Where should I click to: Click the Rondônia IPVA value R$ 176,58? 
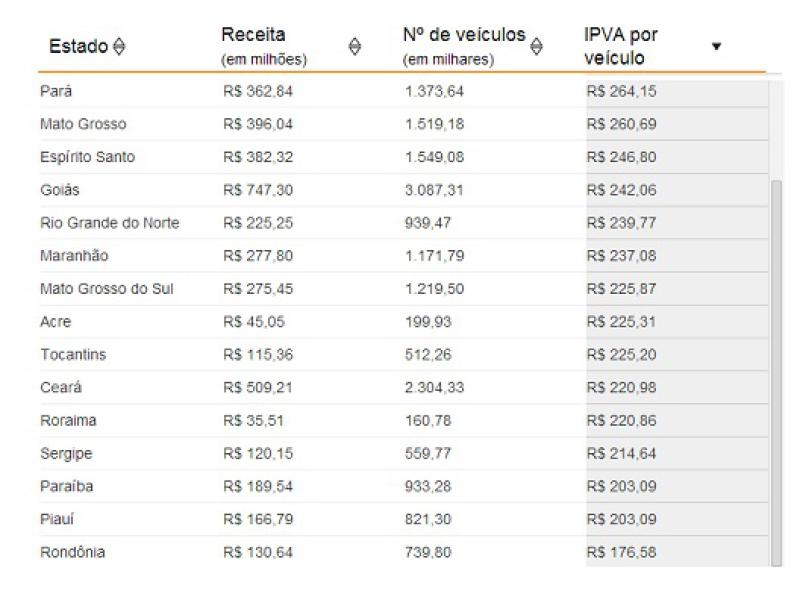[620, 552]
